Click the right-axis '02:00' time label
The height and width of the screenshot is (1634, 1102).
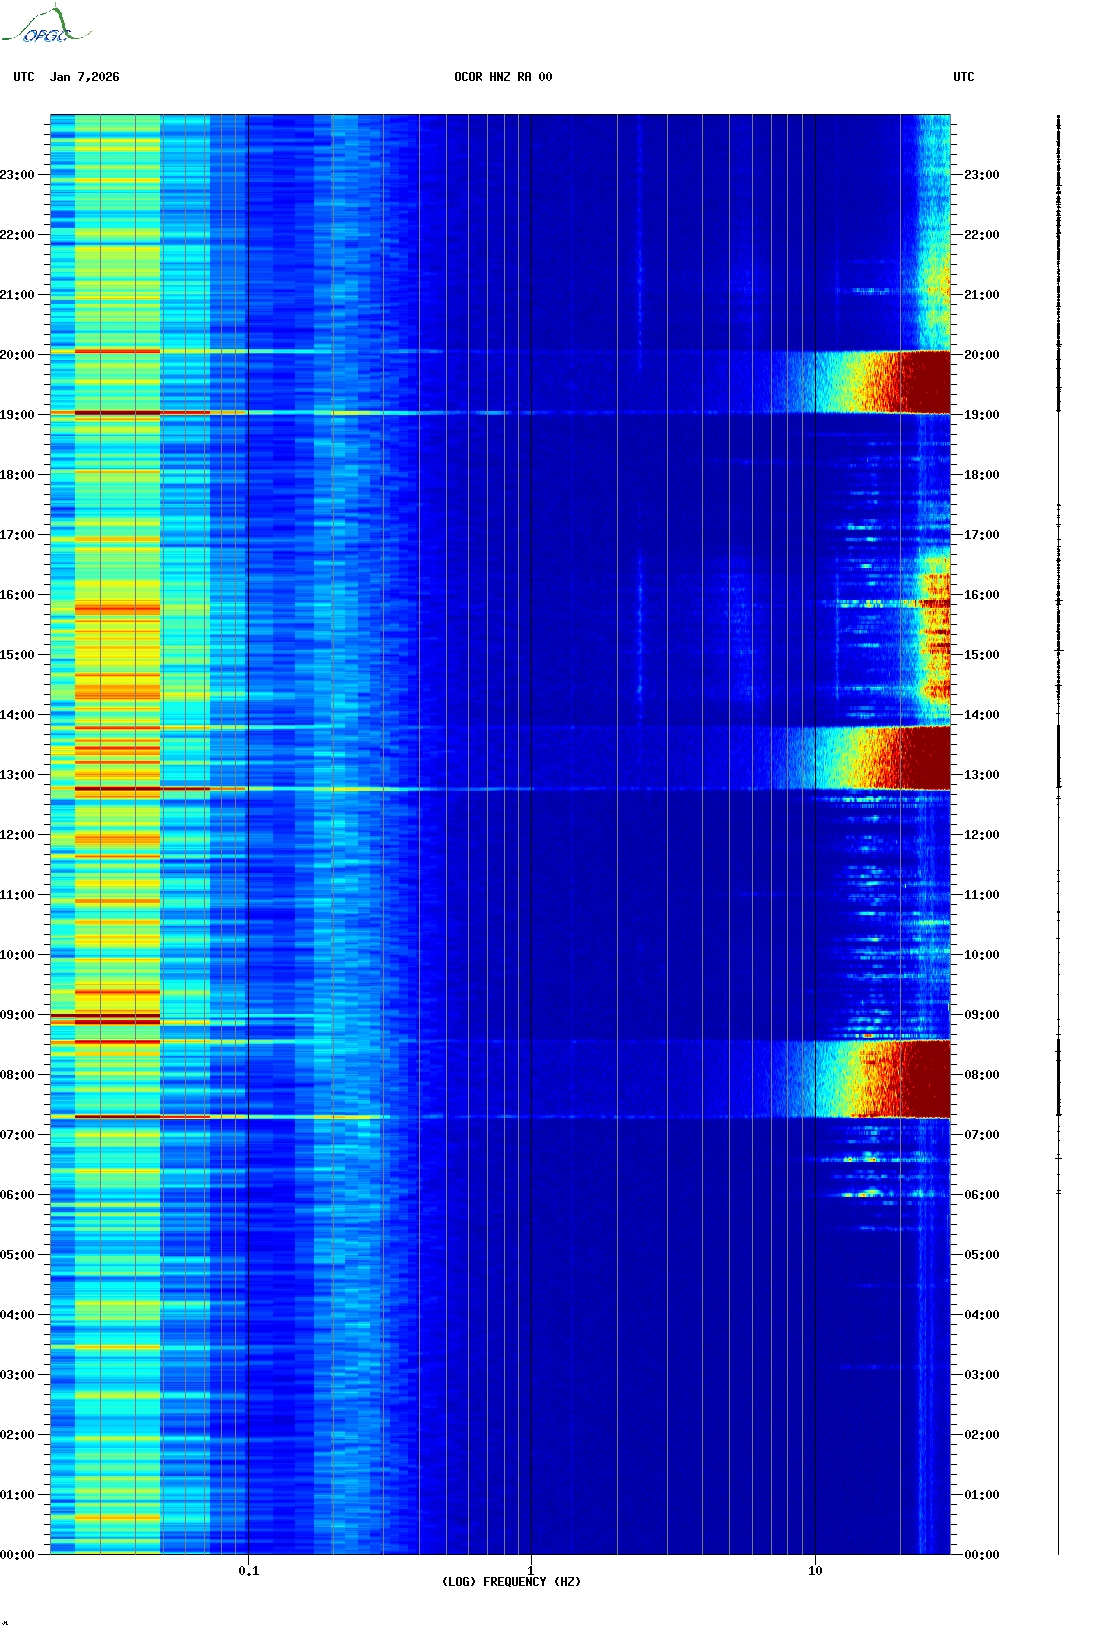click(982, 1435)
